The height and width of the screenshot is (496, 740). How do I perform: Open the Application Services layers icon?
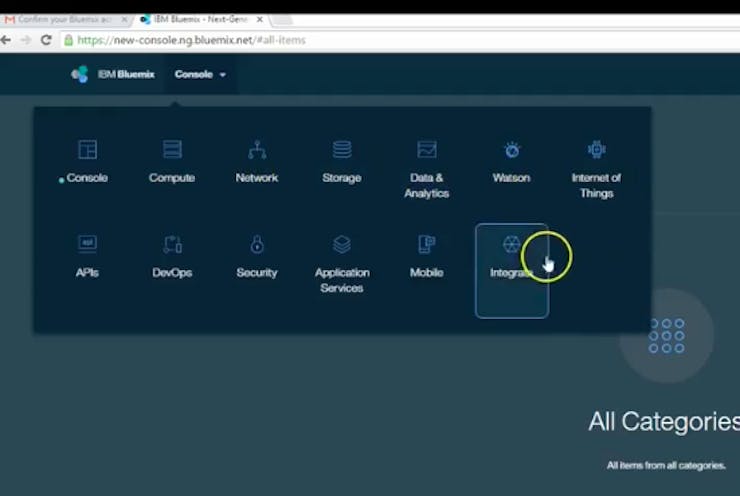tap(342, 244)
